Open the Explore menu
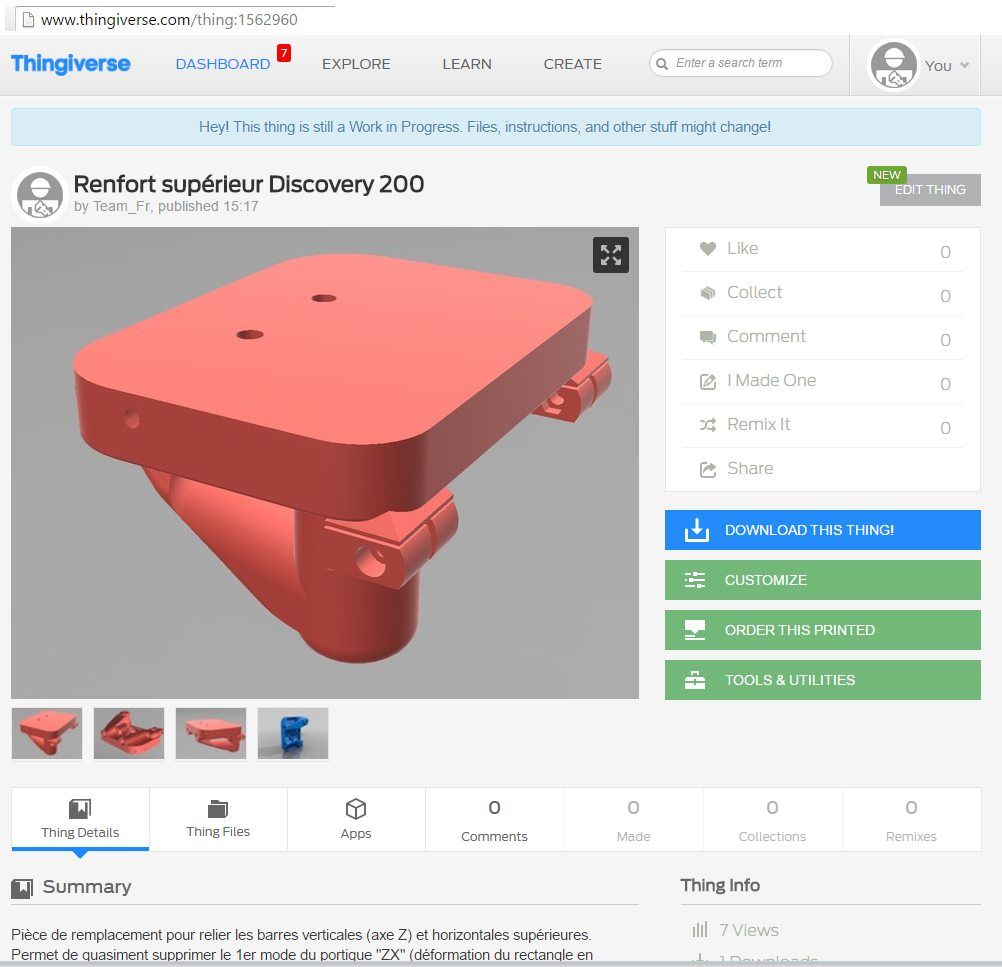 [356, 64]
